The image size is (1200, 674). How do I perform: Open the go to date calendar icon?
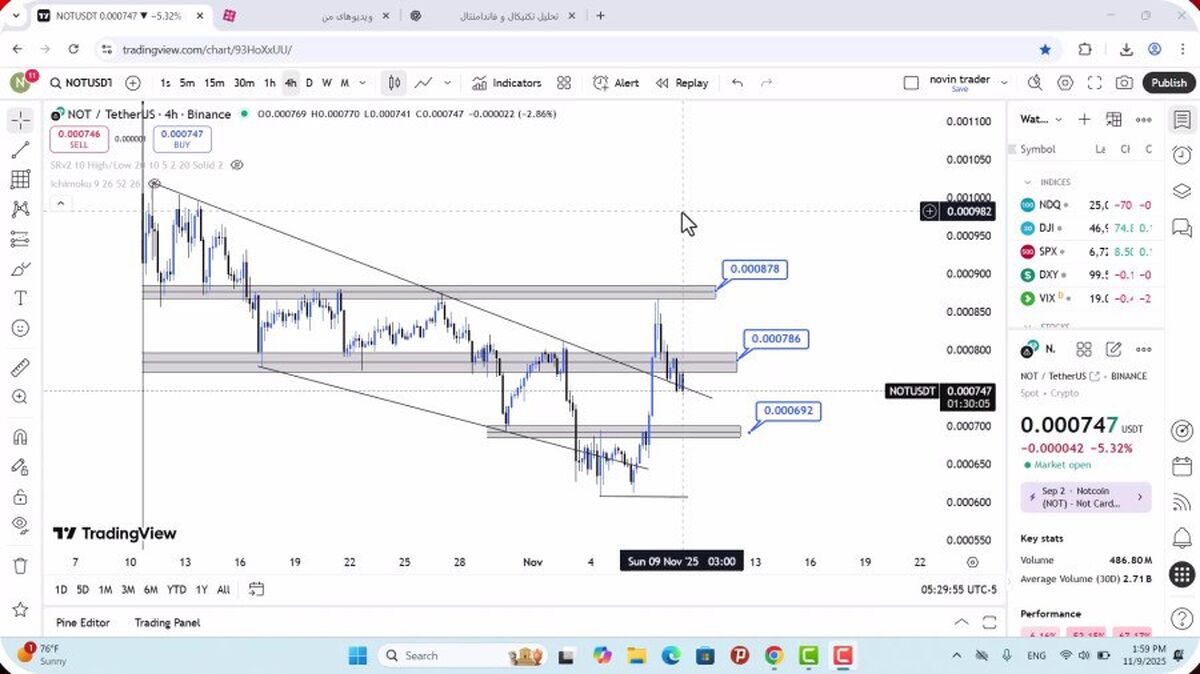pyautogui.click(x=256, y=589)
